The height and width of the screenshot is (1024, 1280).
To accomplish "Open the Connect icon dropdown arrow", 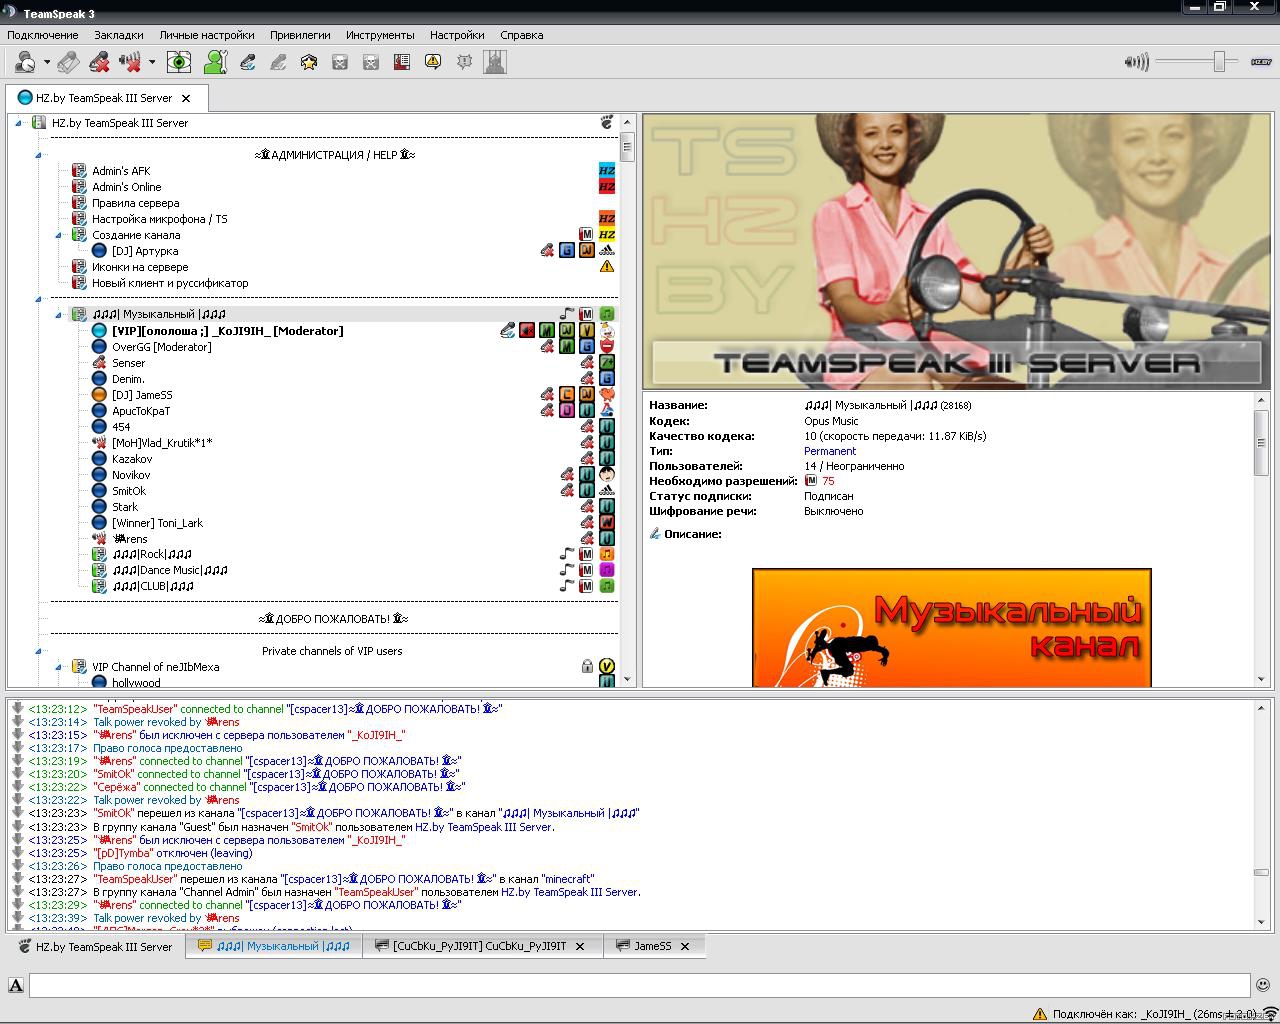I will 47,62.
